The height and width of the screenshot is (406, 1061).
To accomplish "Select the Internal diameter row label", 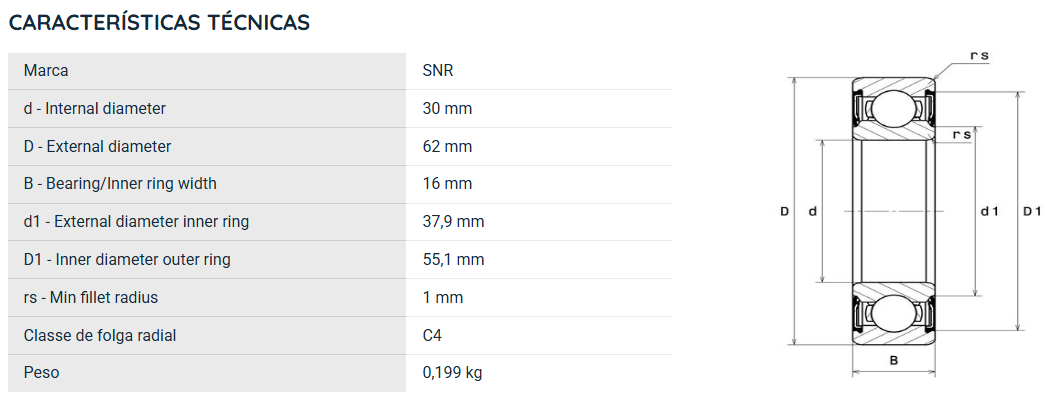I will (x=95, y=108).
